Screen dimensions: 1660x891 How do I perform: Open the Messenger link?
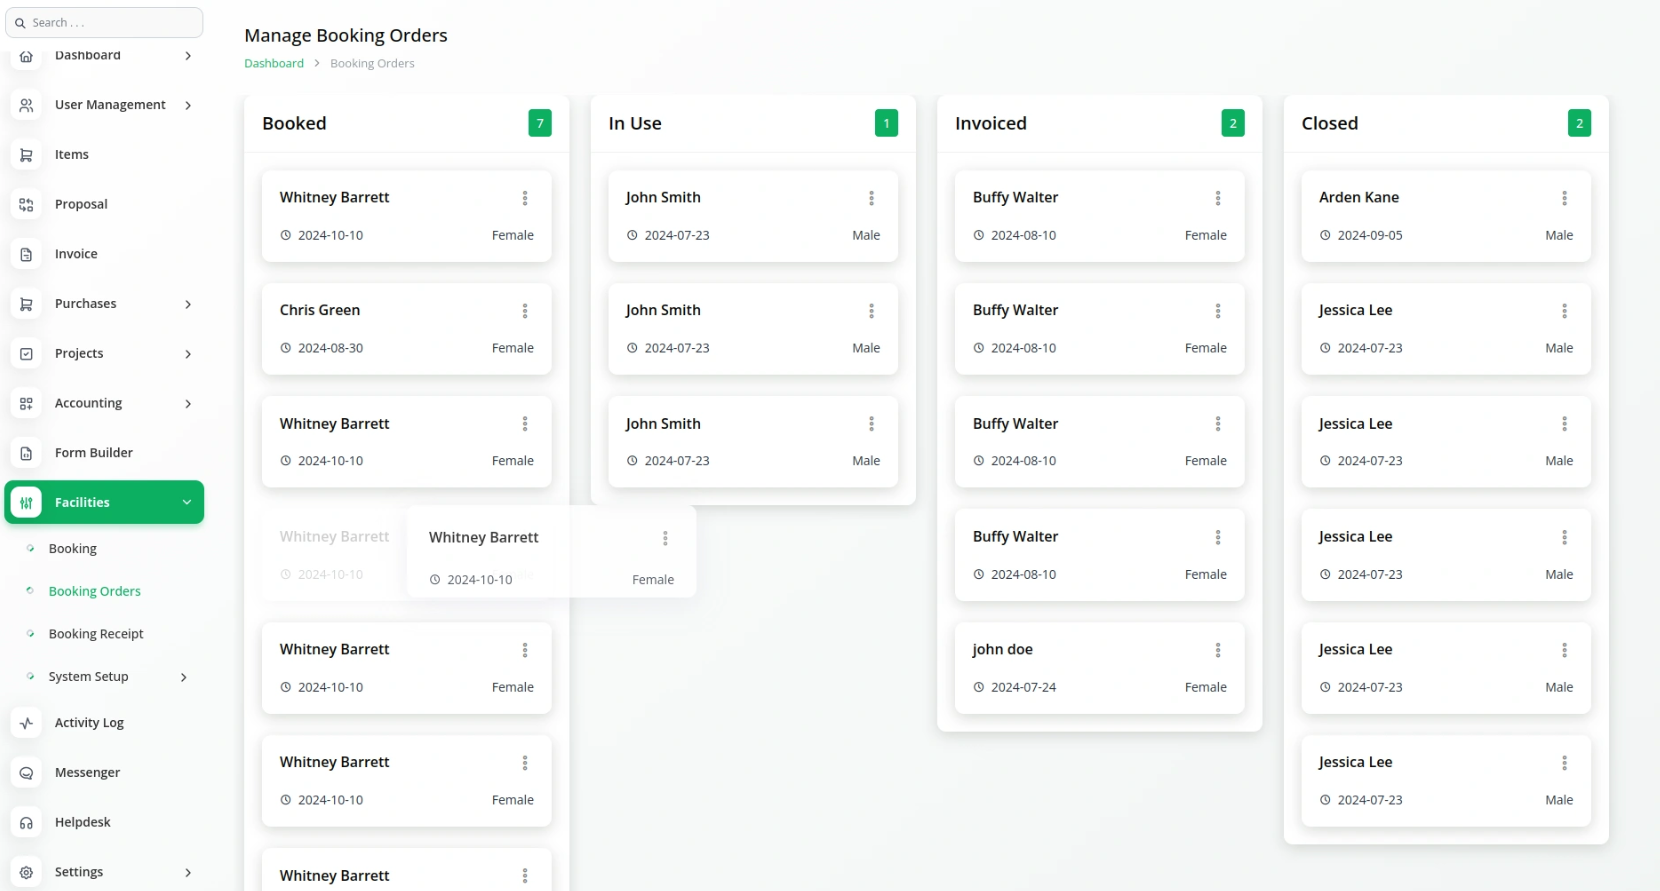[x=87, y=773]
